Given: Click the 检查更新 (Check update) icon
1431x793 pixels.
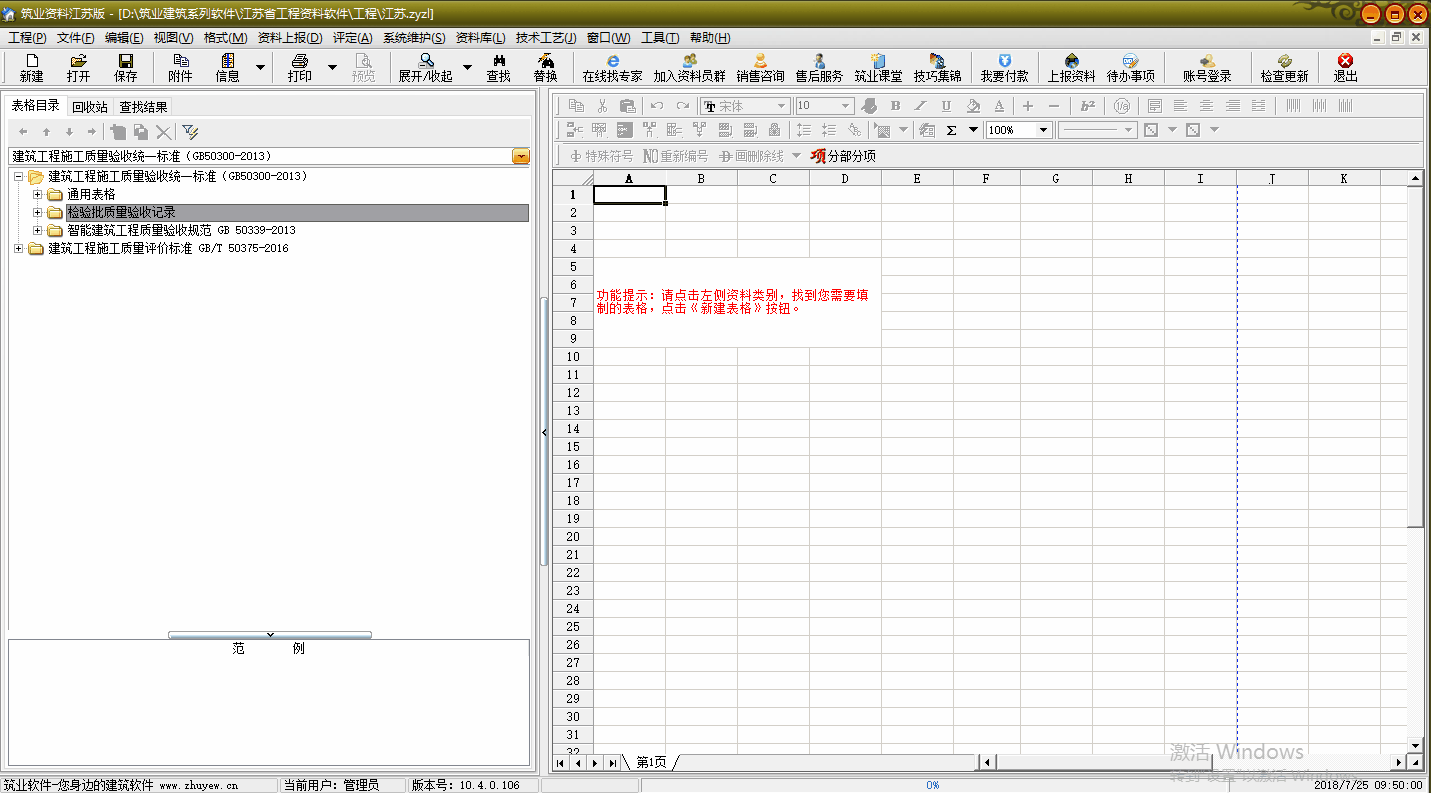Looking at the screenshot, I should [1283, 67].
